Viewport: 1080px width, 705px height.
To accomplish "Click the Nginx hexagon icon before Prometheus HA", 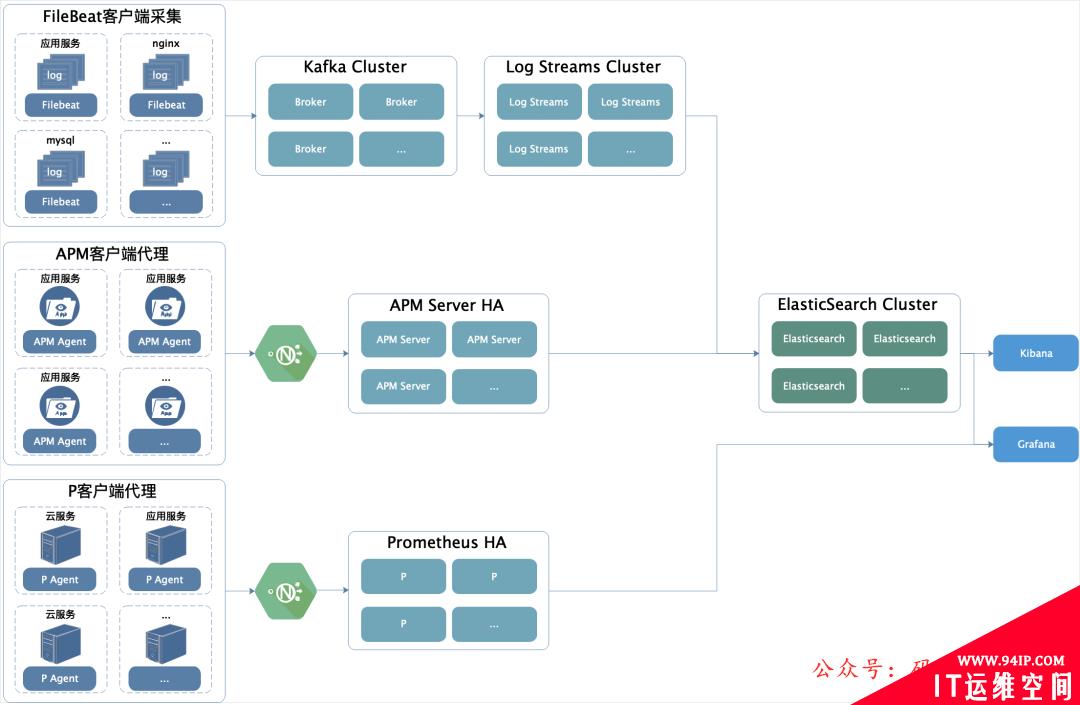I will pyautogui.click(x=286, y=591).
